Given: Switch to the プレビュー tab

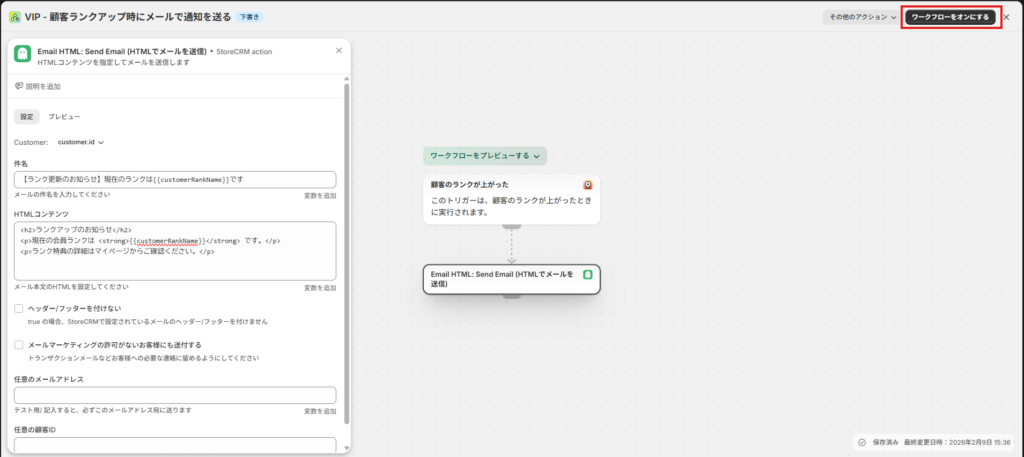Looking at the screenshot, I should point(65,117).
